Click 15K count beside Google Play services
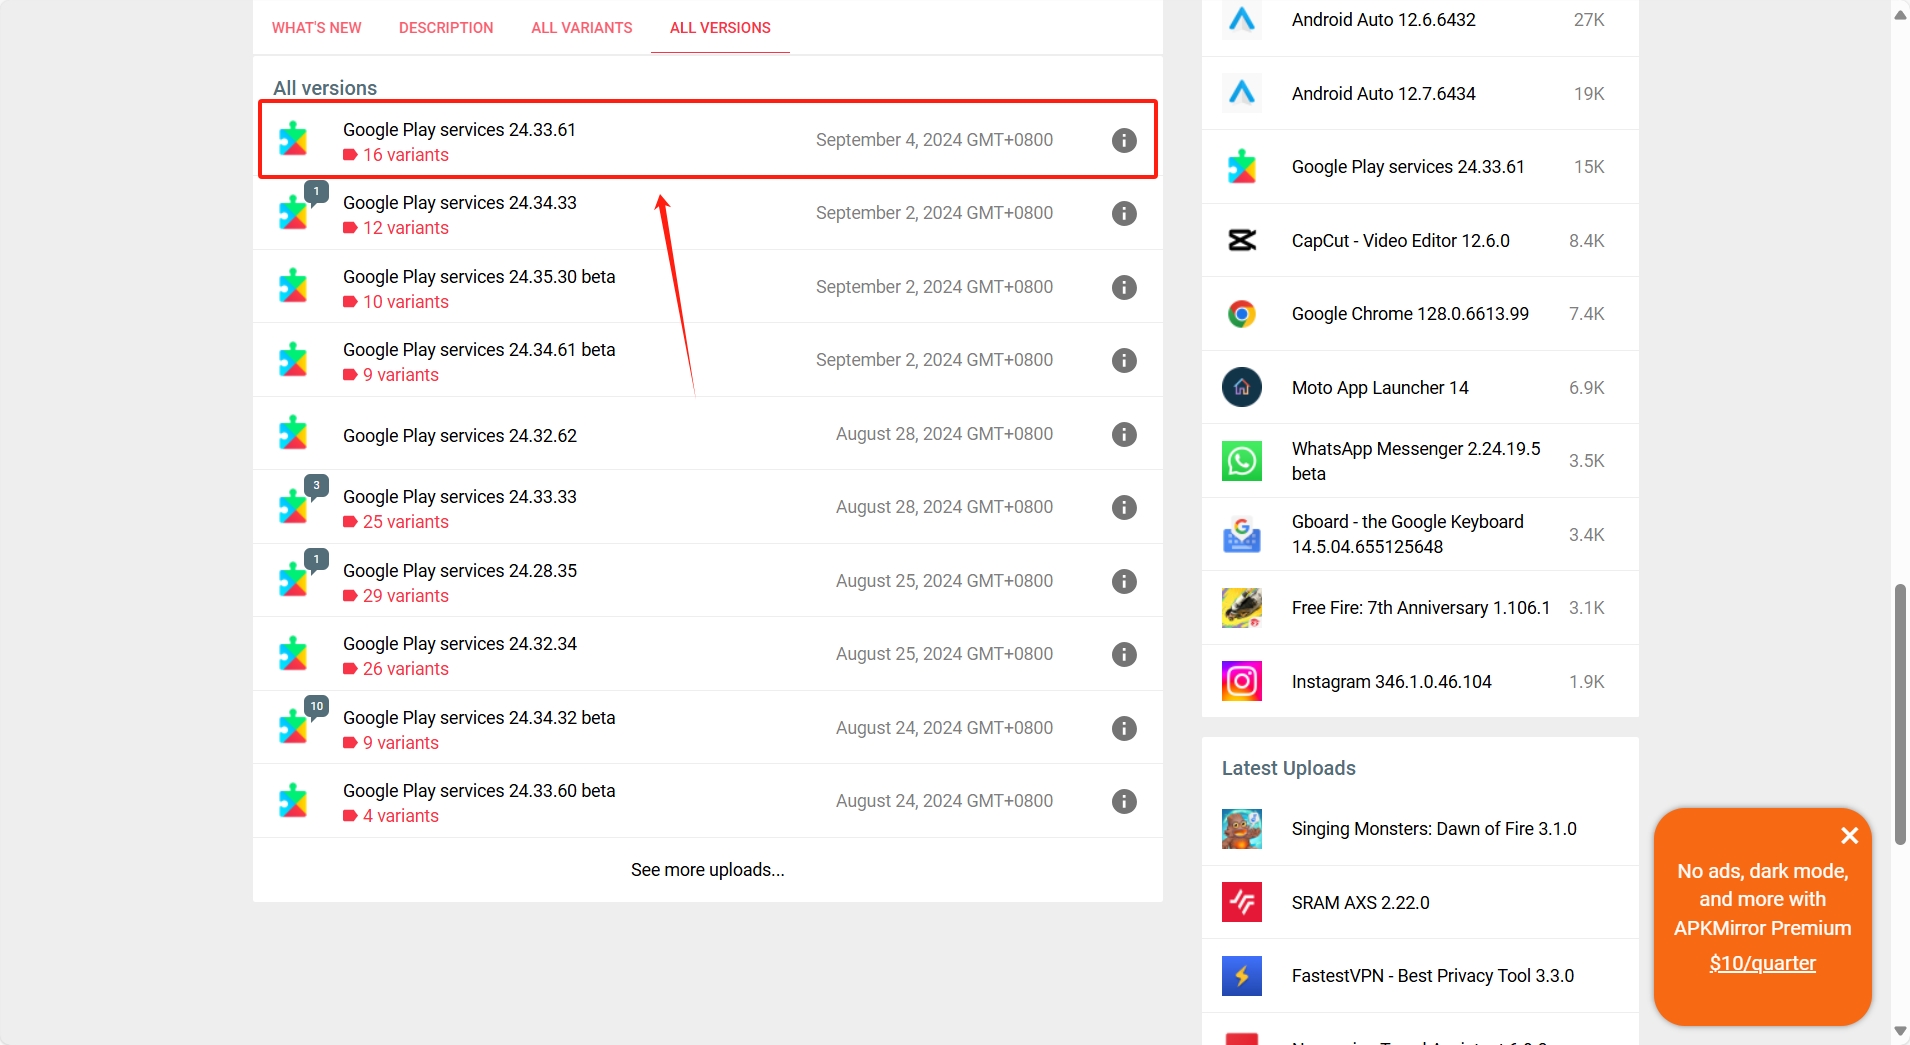Image resolution: width=1910 pixels, height=1045 pixels. (x=1589, y=167)
